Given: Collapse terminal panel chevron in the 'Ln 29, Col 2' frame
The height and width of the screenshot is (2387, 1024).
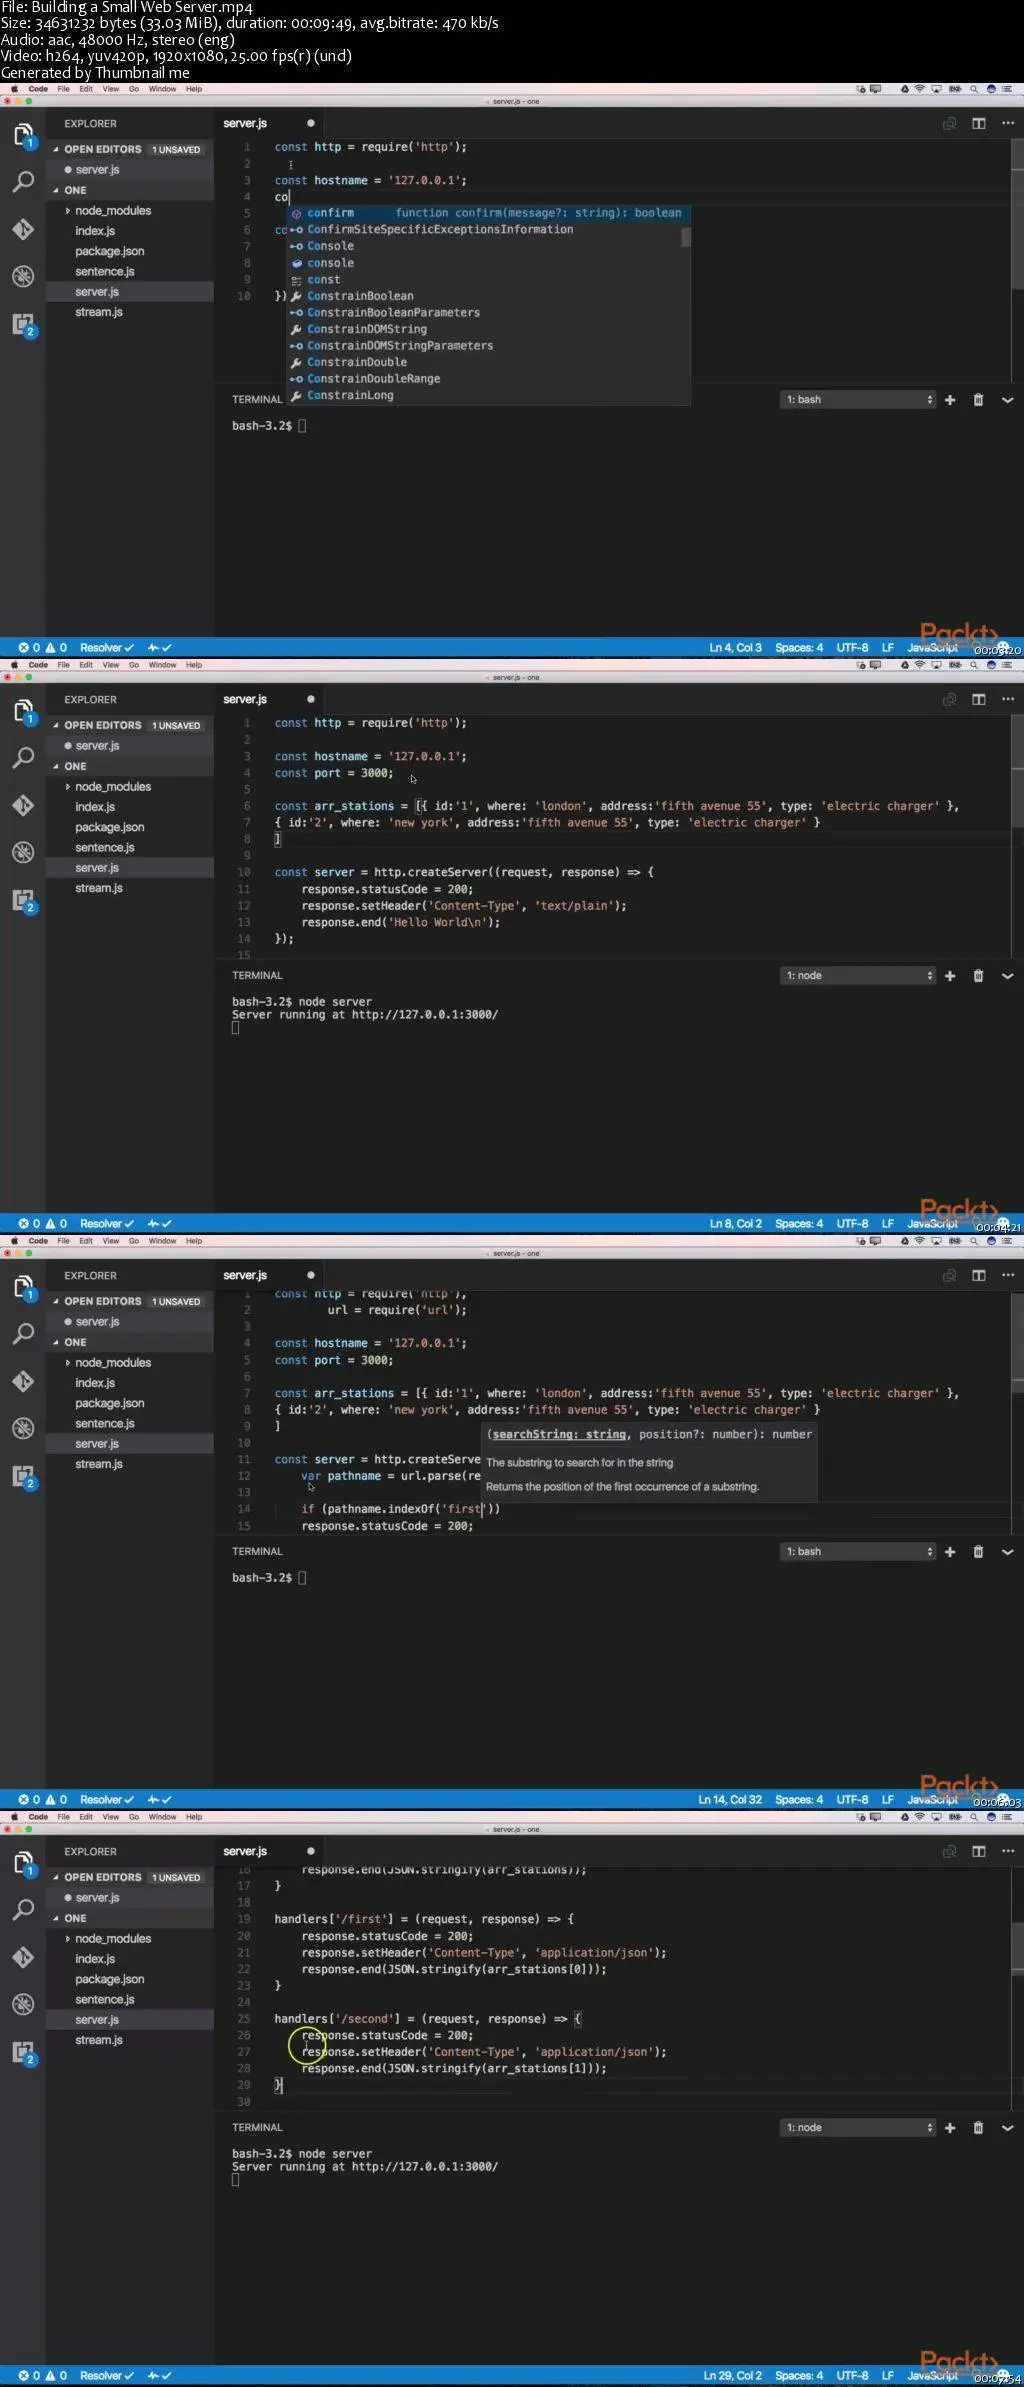Looking at the screenshot, I should click(x=1007, y=2128).
